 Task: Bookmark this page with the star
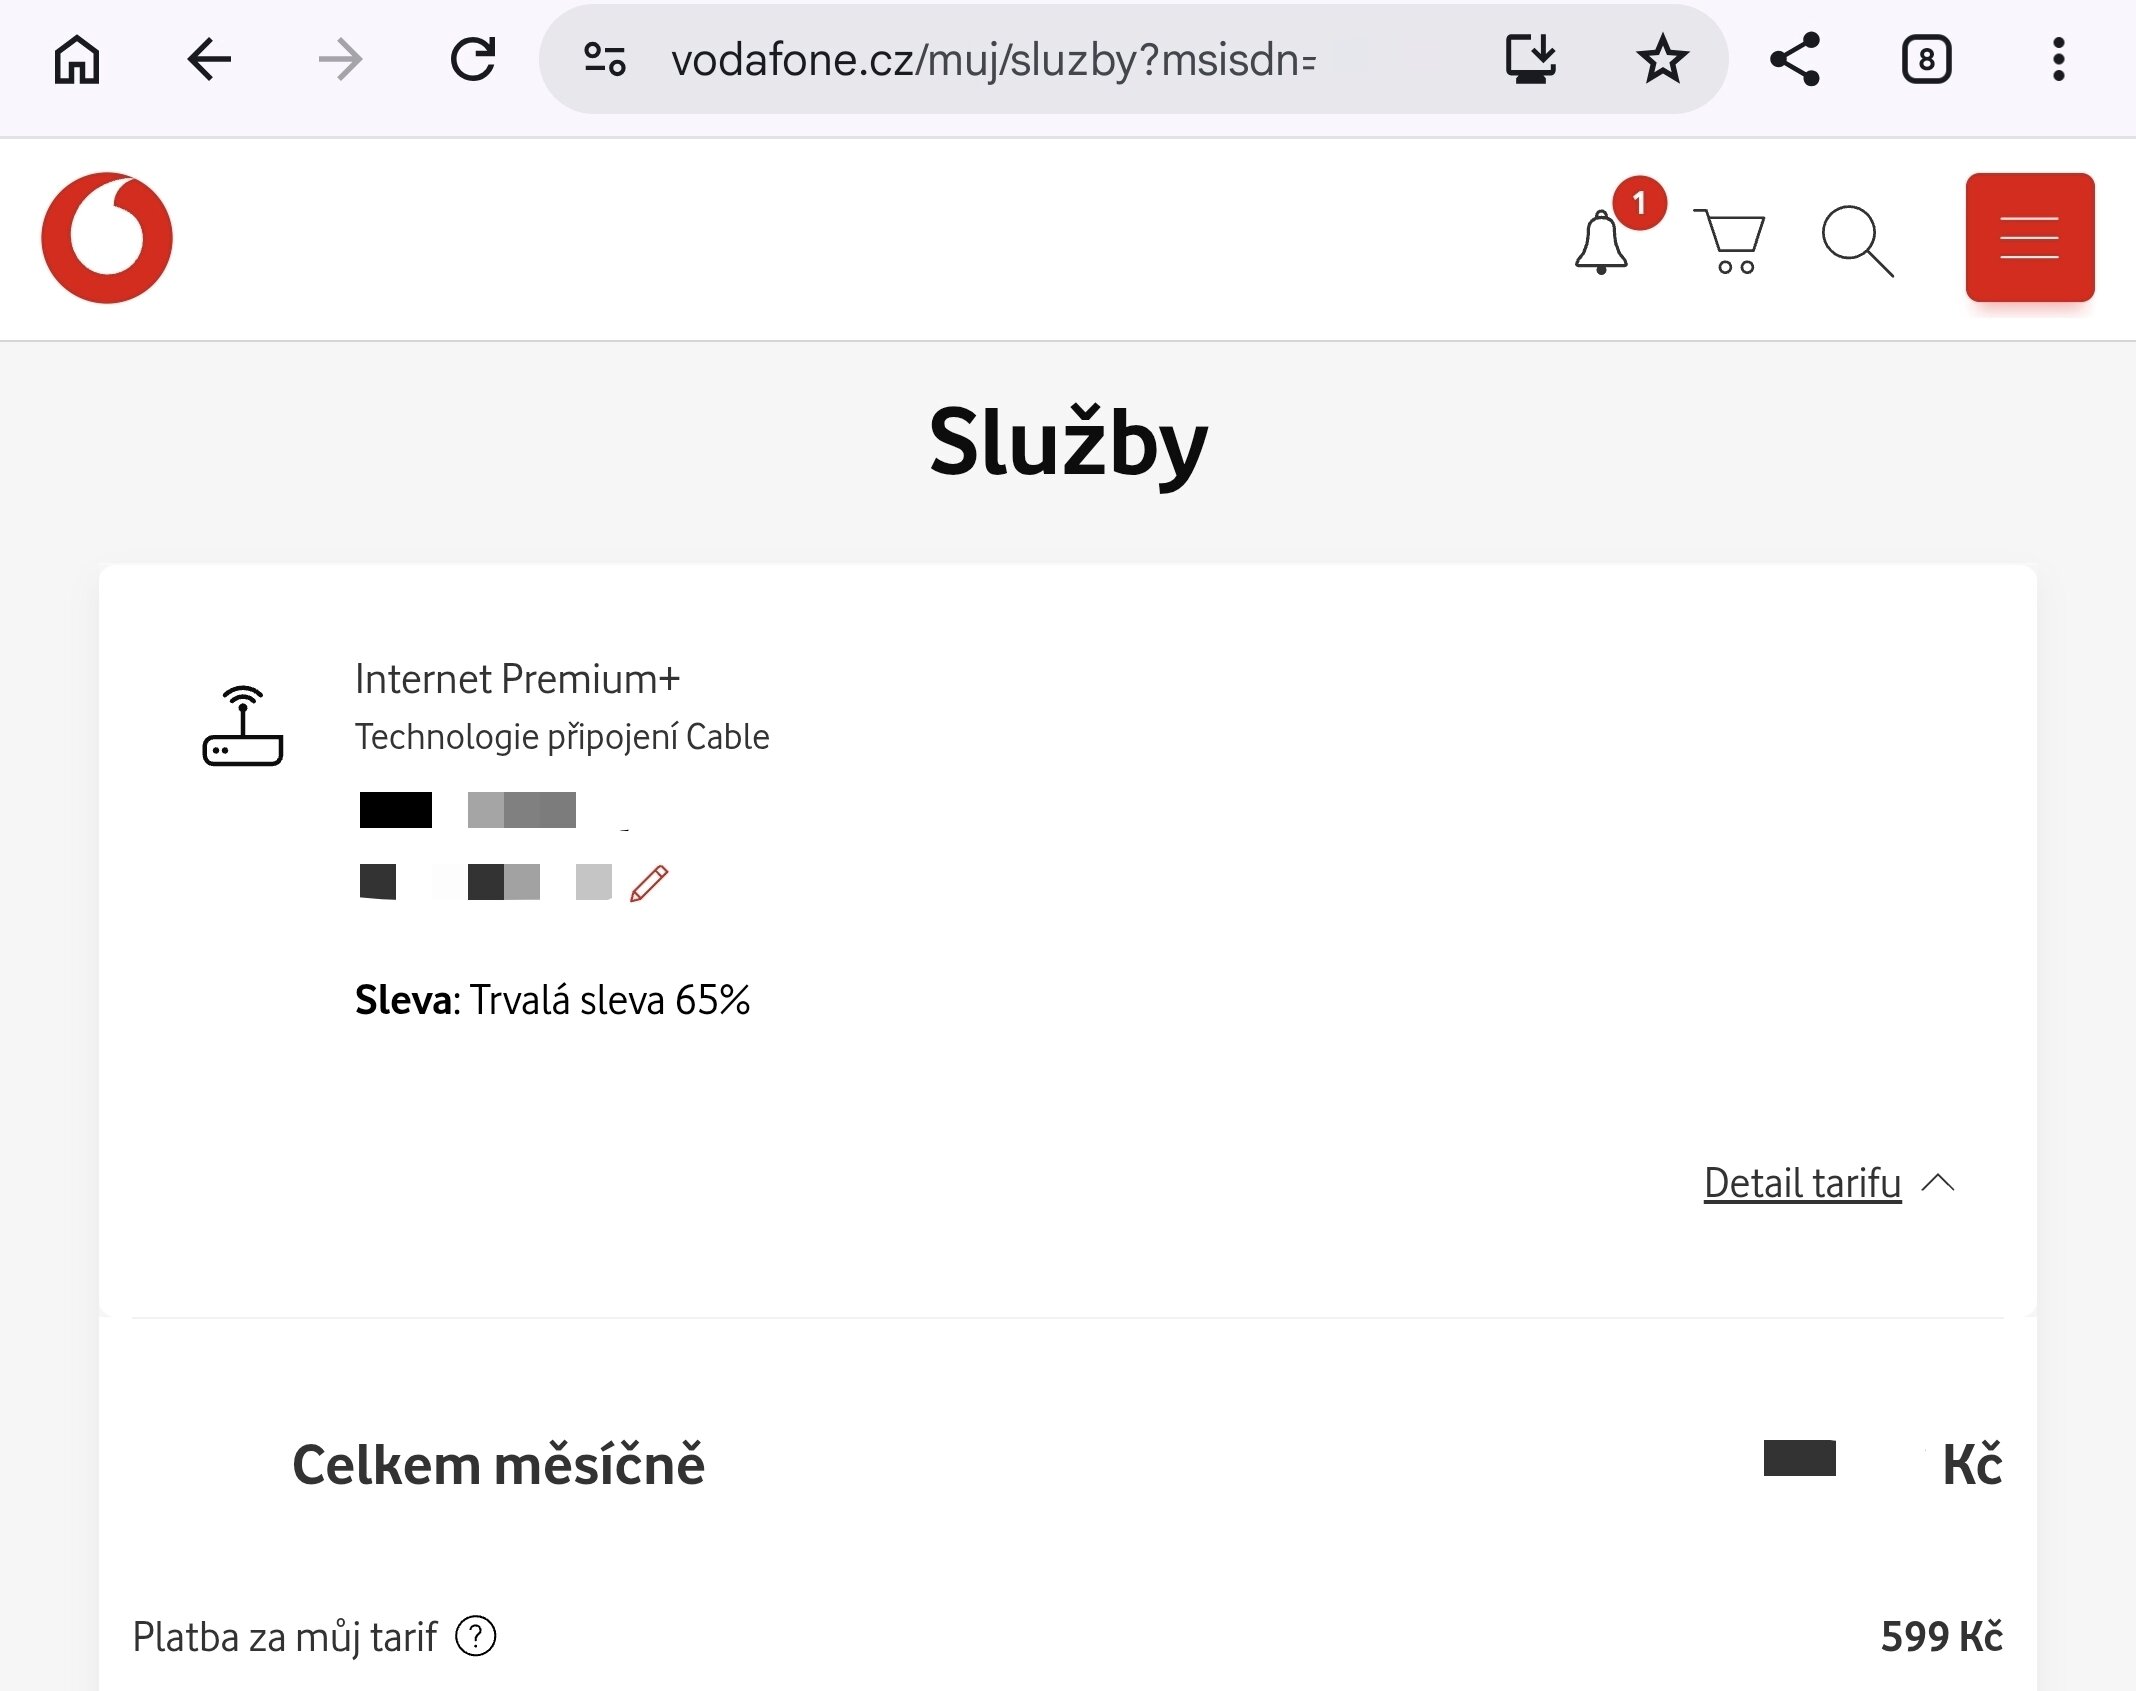click(x=1662, y=60)
